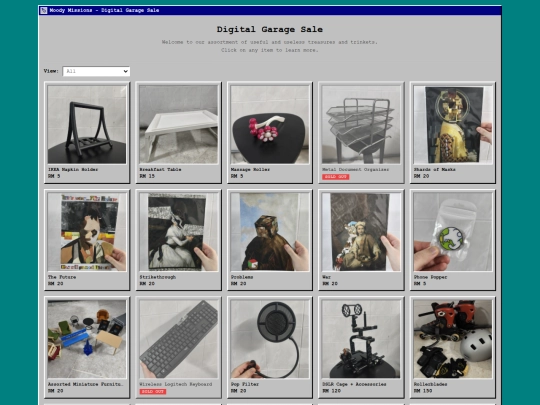View the Massage Roller item
Viewport: 540px width, 405px height.
click(270, 133)
